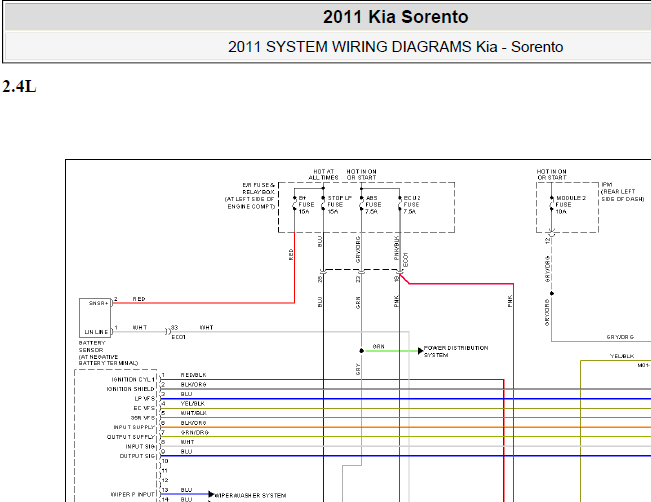Click the 'YEL/BLK' wire label at right edge
This screenshot has width=651, height=502.
(622, 356)
